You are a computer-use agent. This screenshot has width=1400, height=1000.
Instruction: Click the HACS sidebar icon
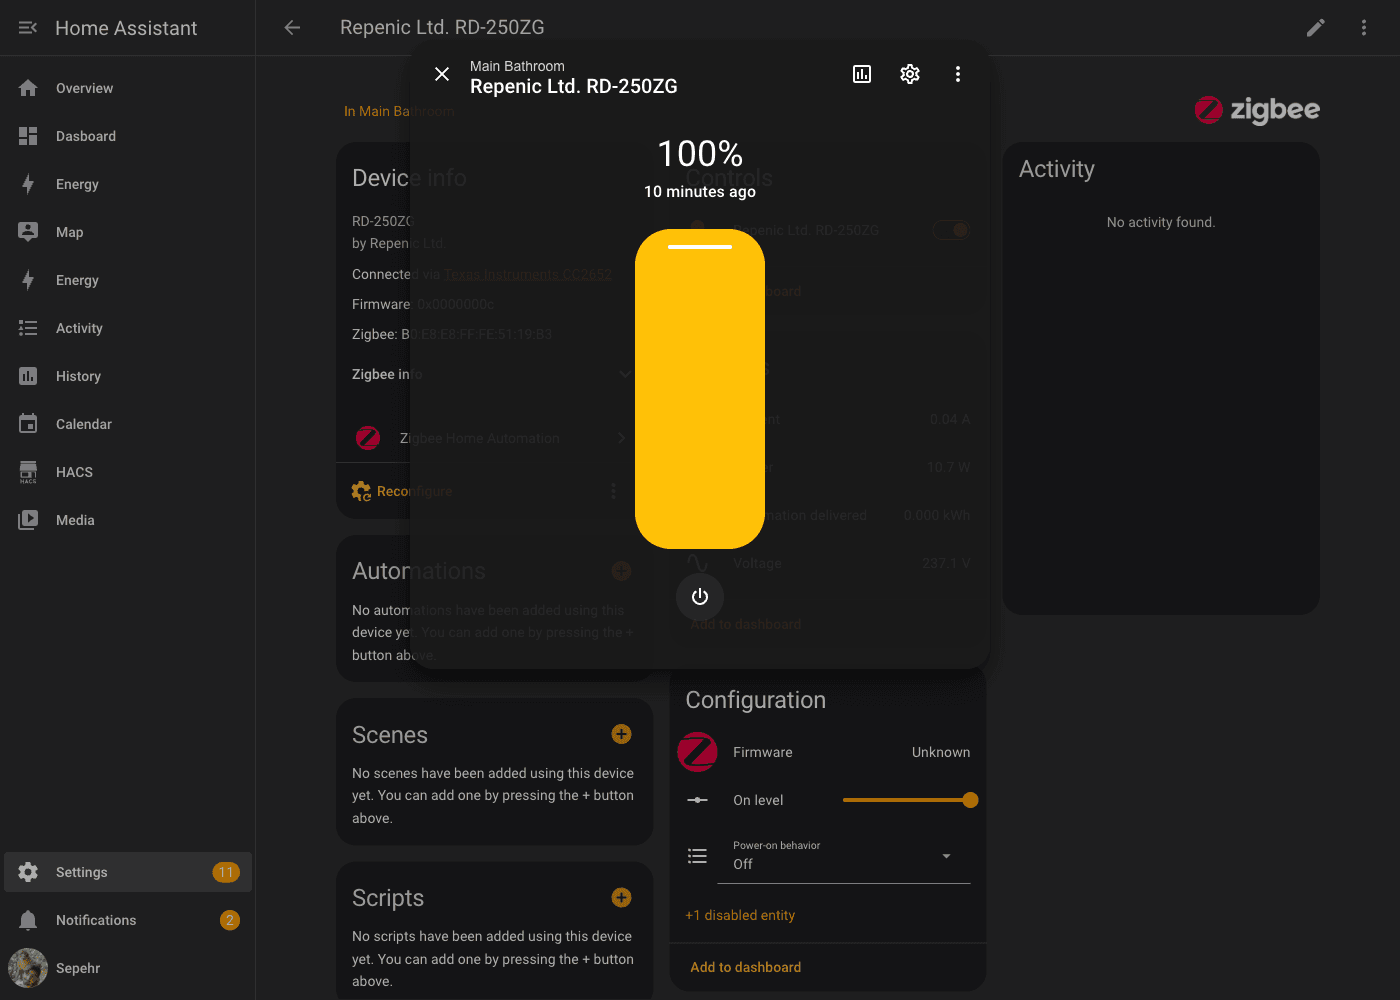[x=28, y=472]
